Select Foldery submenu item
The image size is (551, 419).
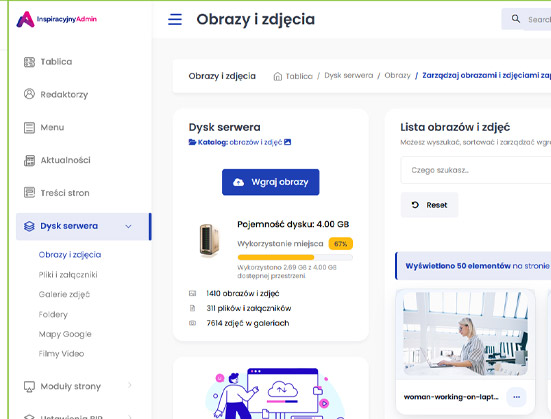tap(53, 314)
